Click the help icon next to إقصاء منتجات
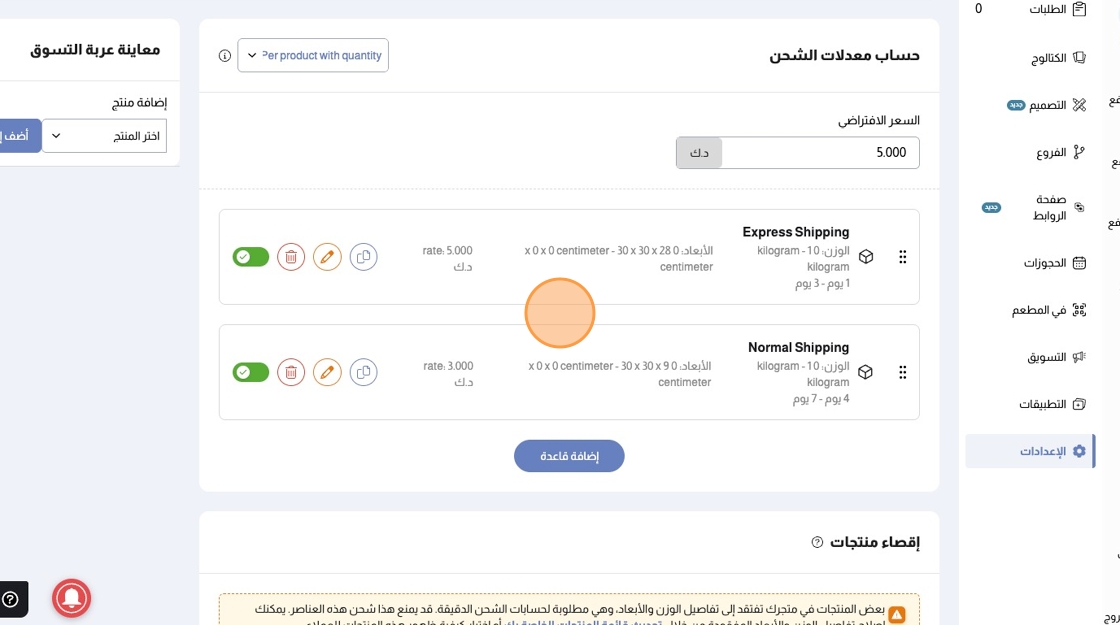Viewport: 1120px width, 625px height. [817, 542]
